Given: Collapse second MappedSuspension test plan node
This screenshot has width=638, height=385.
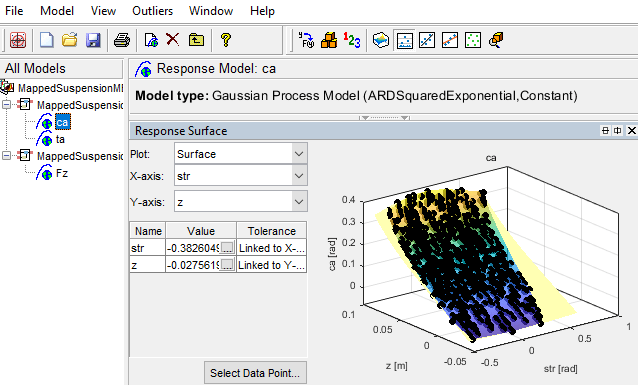Looking at the screenshot, I should click(7, 156).
